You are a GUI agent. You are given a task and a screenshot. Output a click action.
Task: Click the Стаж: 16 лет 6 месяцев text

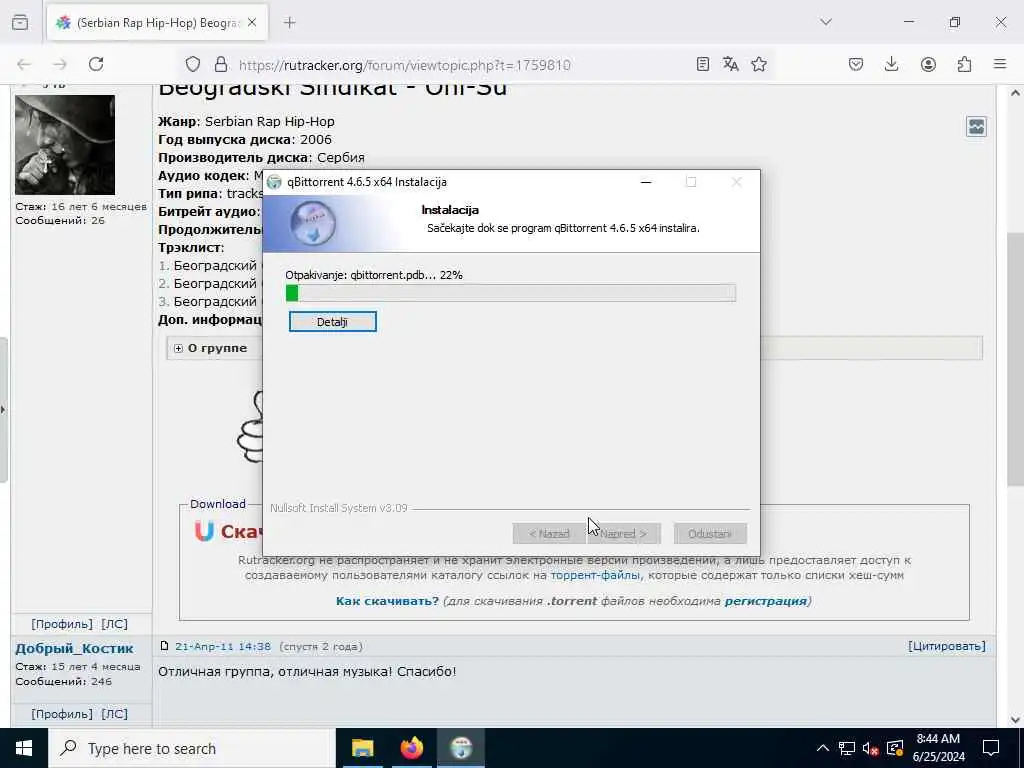pyautogui.click(x=81, y=206)
